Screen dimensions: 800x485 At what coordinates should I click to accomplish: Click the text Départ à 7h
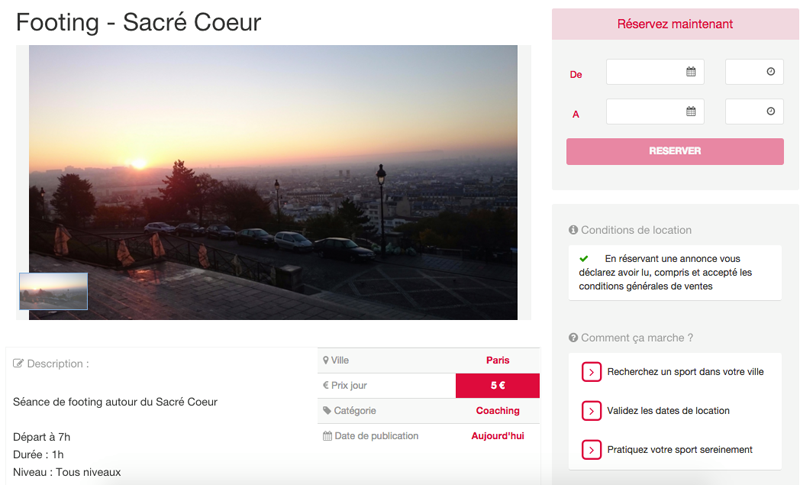[x=42, y=437]
